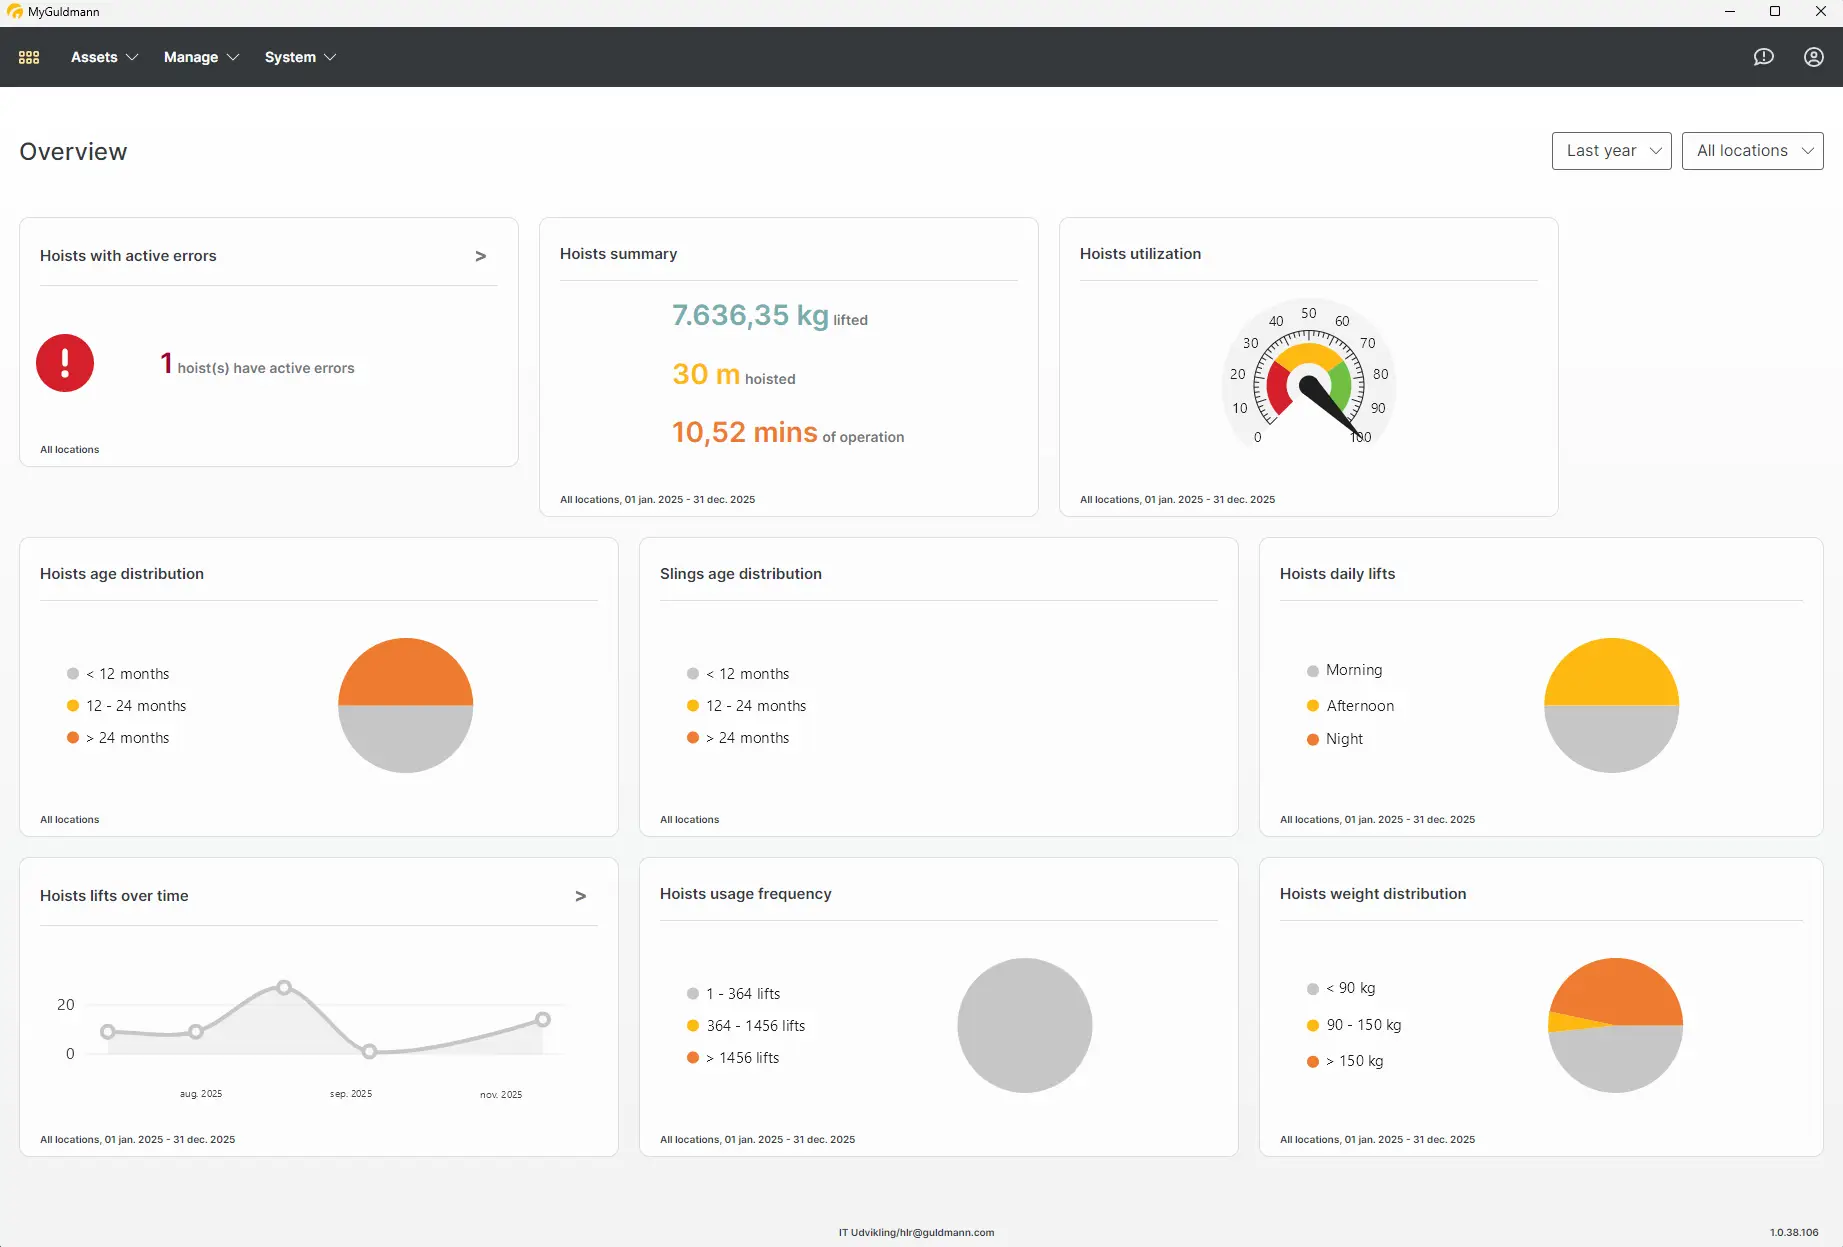Open the feedback chat bubble icon
Viewport: 1843px width, 1247px height.
pyautogui.click(x=1763, y=57)
